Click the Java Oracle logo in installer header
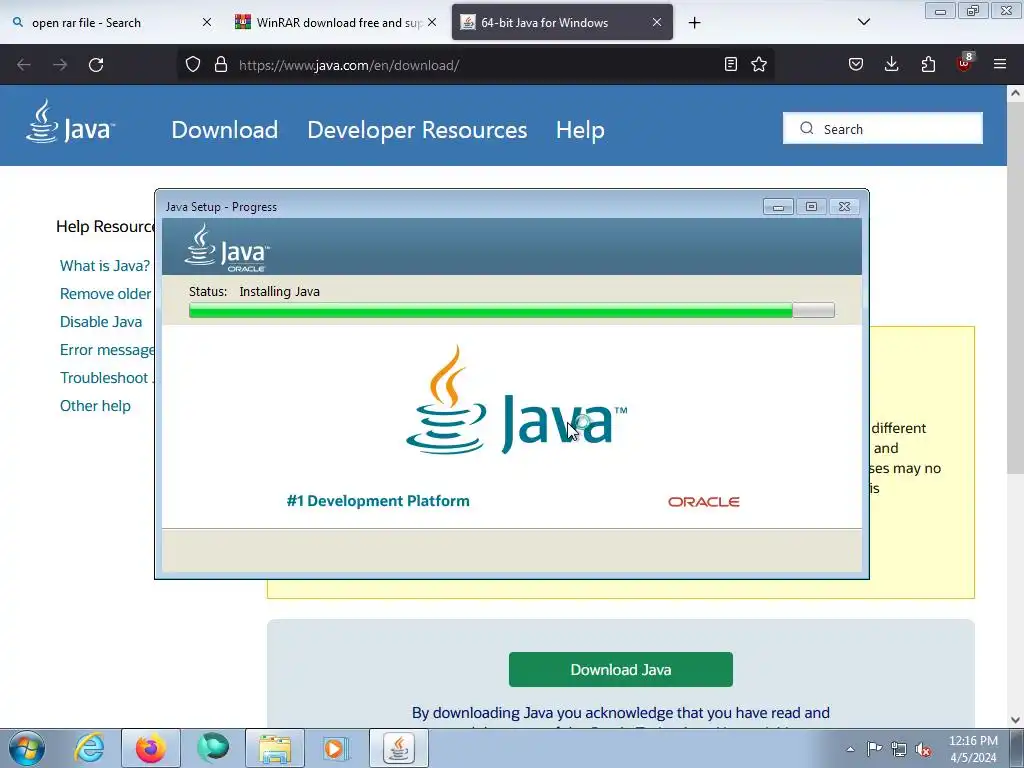The width and height of the screenshot is (1024, 768). pos(227,248)
